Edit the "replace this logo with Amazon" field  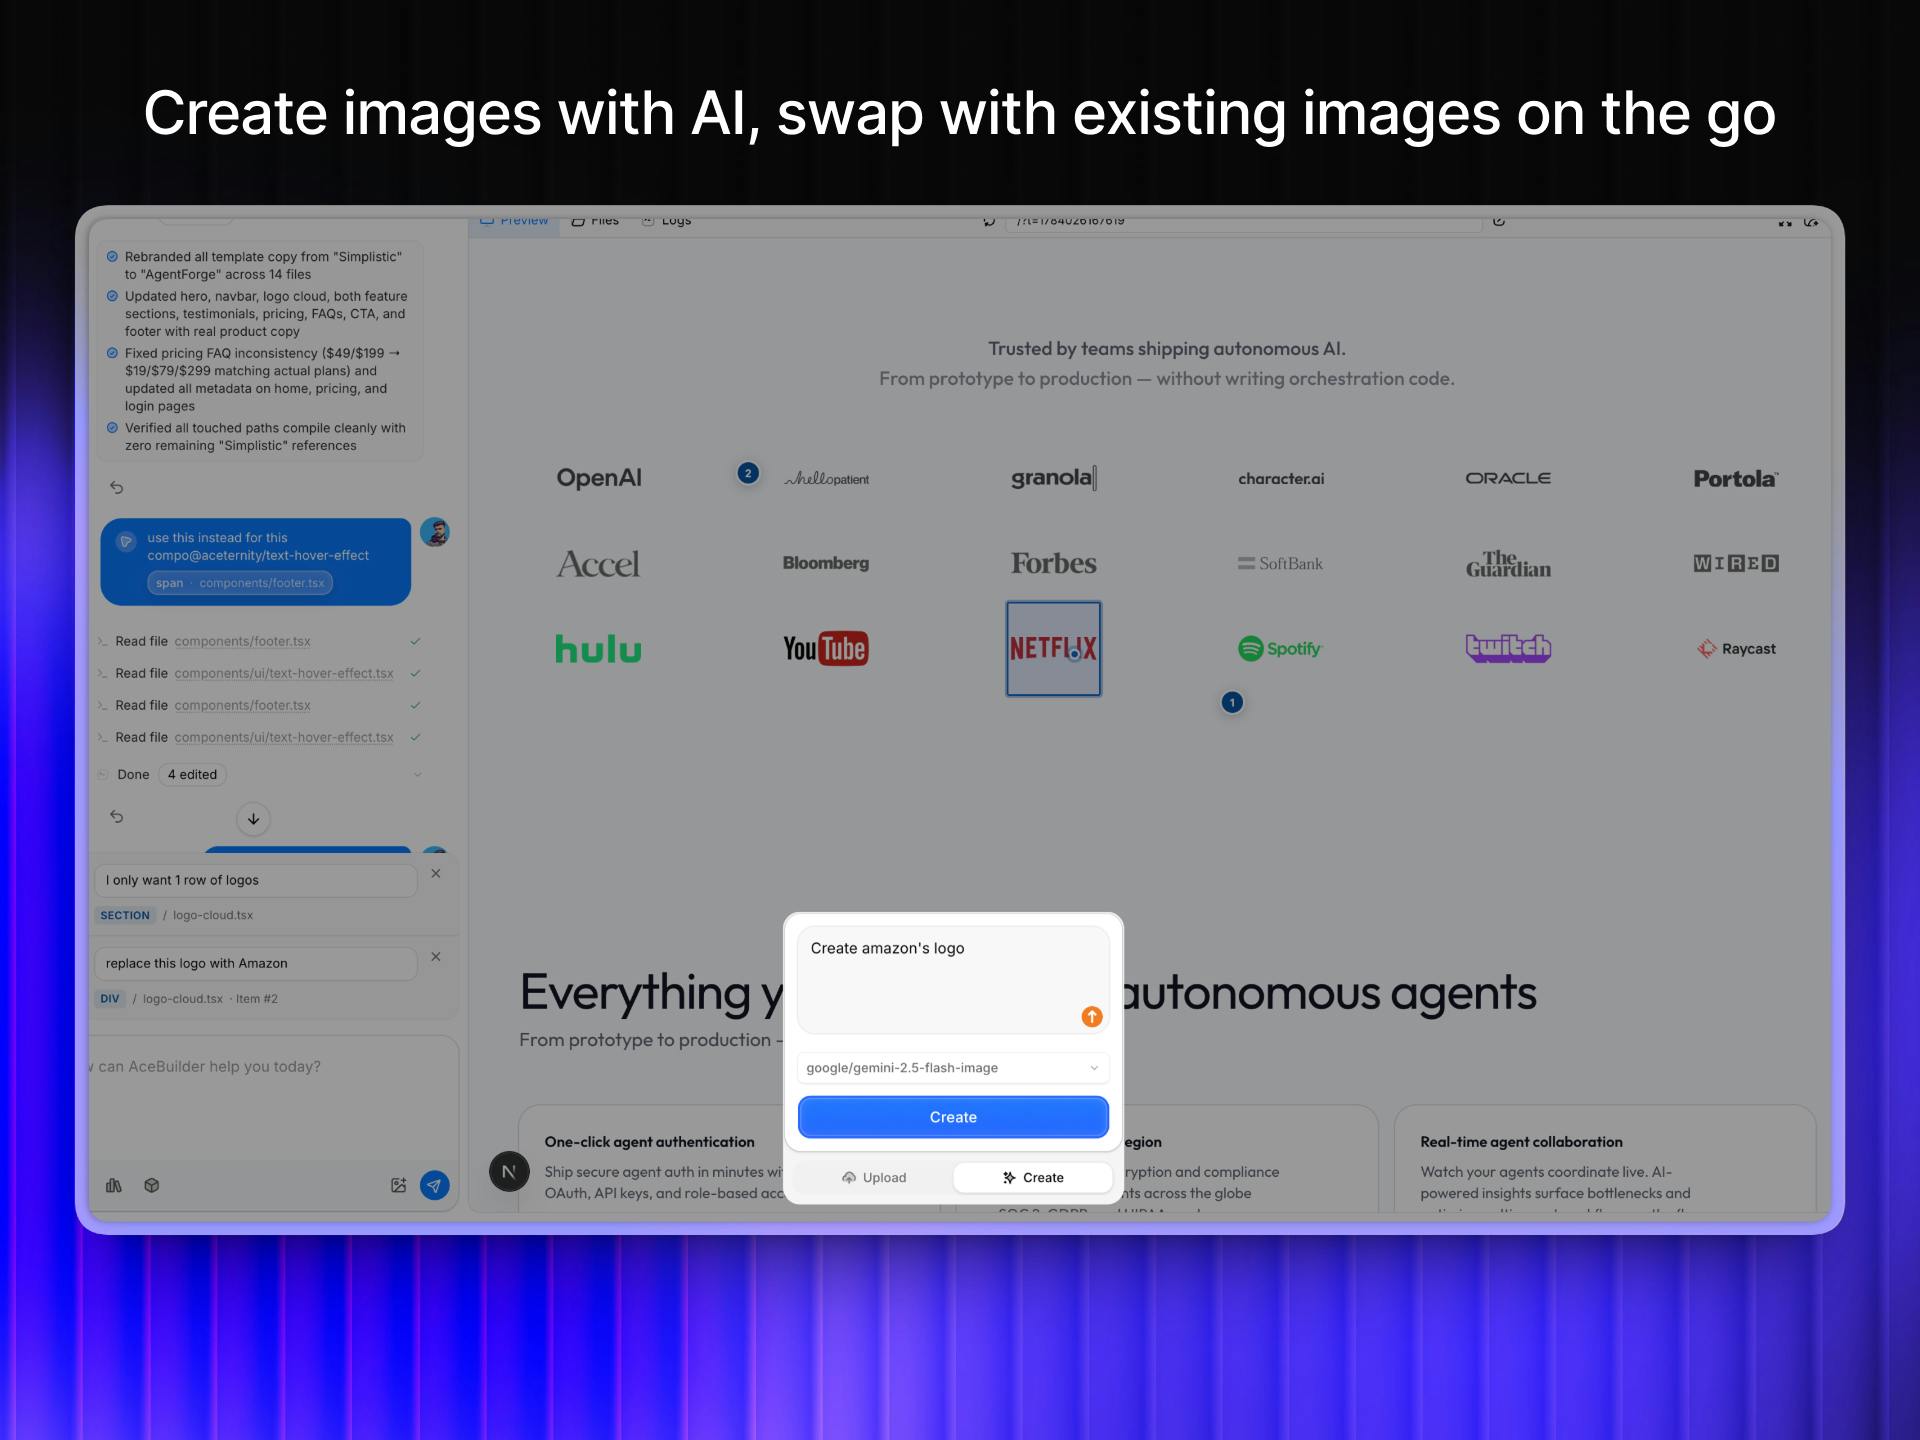(255, 963)
